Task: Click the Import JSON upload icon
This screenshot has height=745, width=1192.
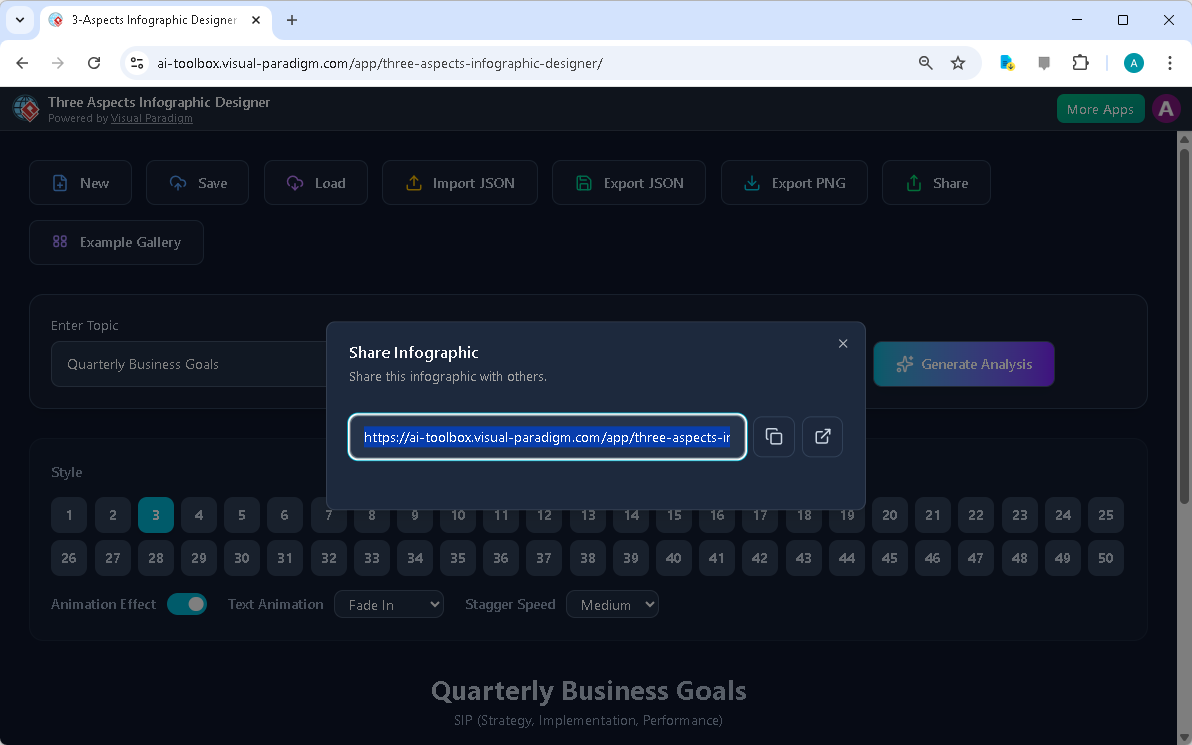Action: [413, 183]
